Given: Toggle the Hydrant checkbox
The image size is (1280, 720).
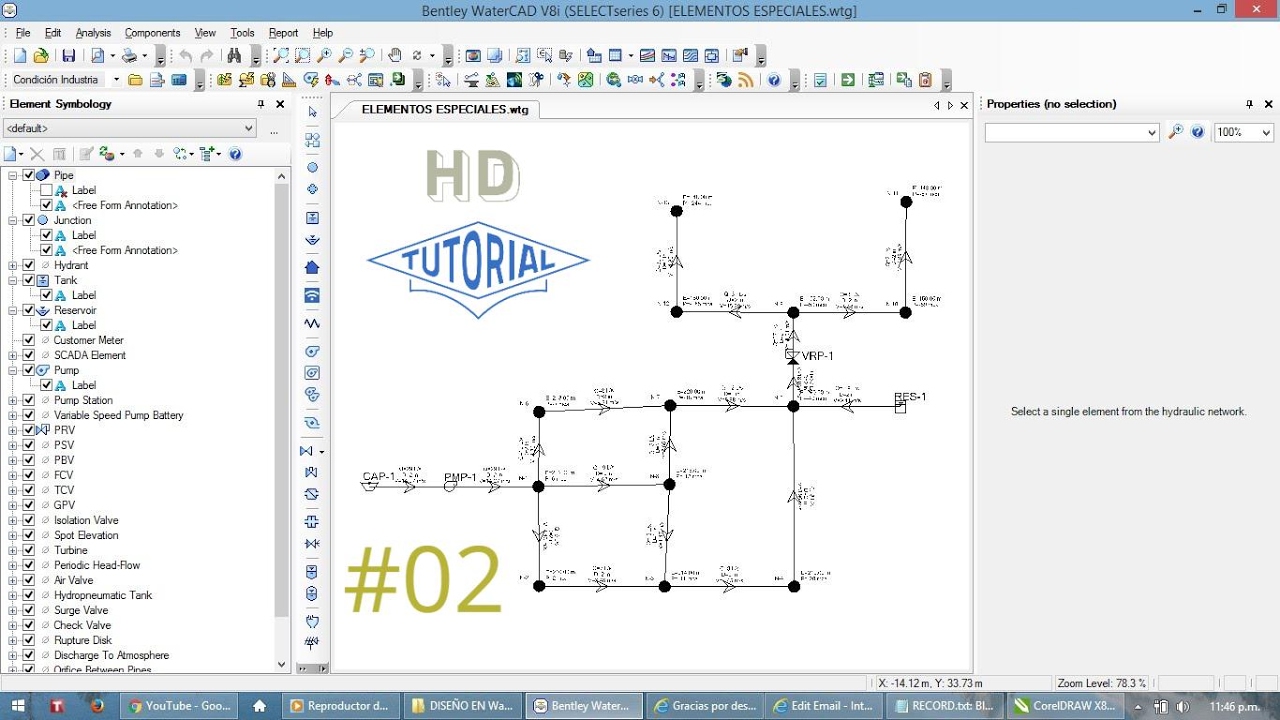Looking at the screenshot, I should (29, 265).
